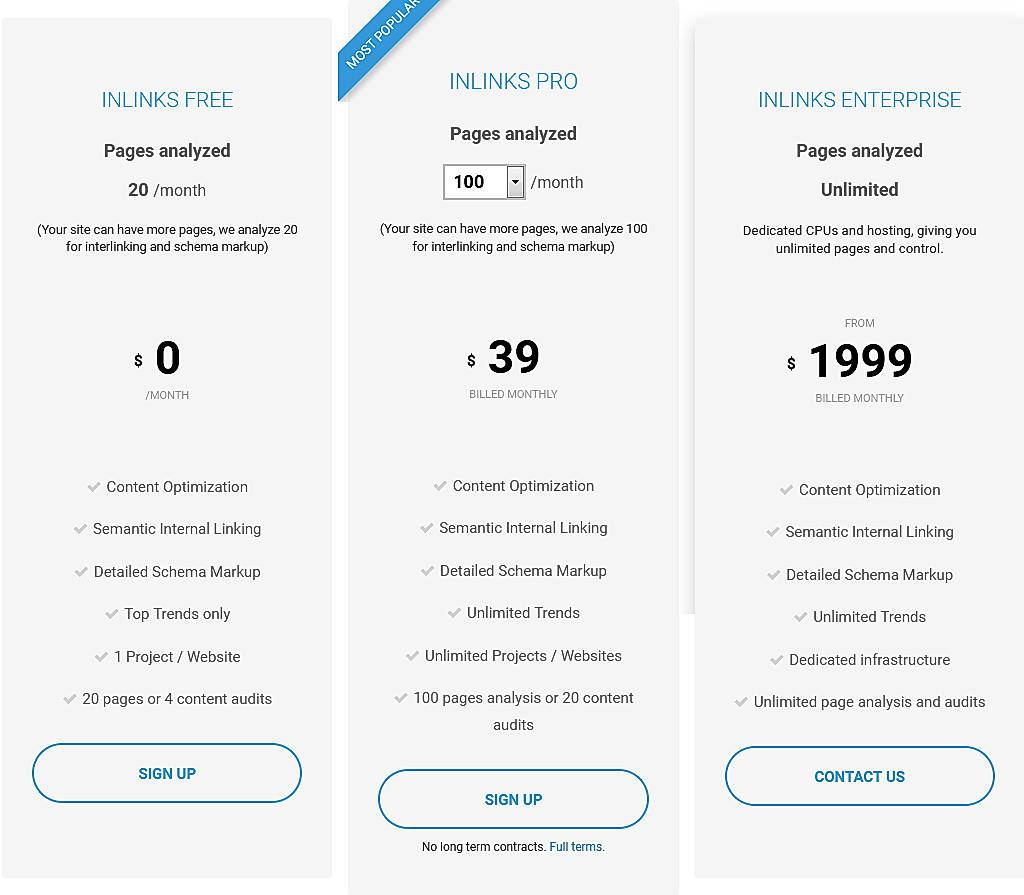The width and height of the screenshot is (1024, 895).
Task: Click the Detailed Schema Markup checkmark in Enterprise
Action: pos(774,575)
